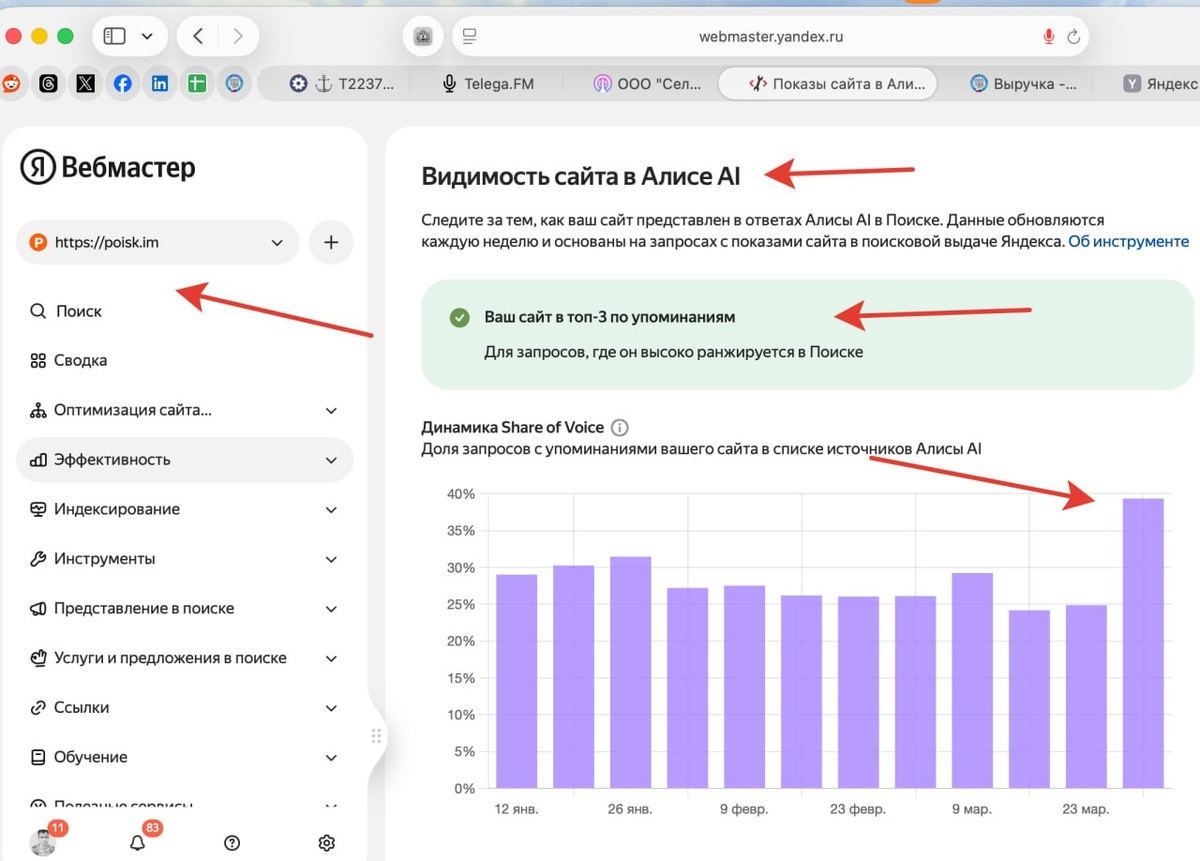Switch to the Telega.FM tab
This screenshot has height=861, width=1200.
[488, 84]
